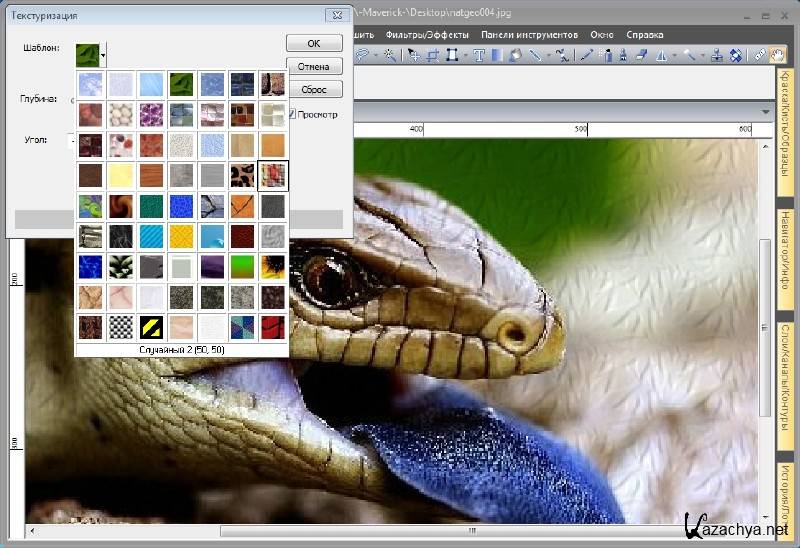This screenshot has height=548, width=800.
Task: Toggle the Просмотр preview checkbox
Action: (x=292, y=114)
